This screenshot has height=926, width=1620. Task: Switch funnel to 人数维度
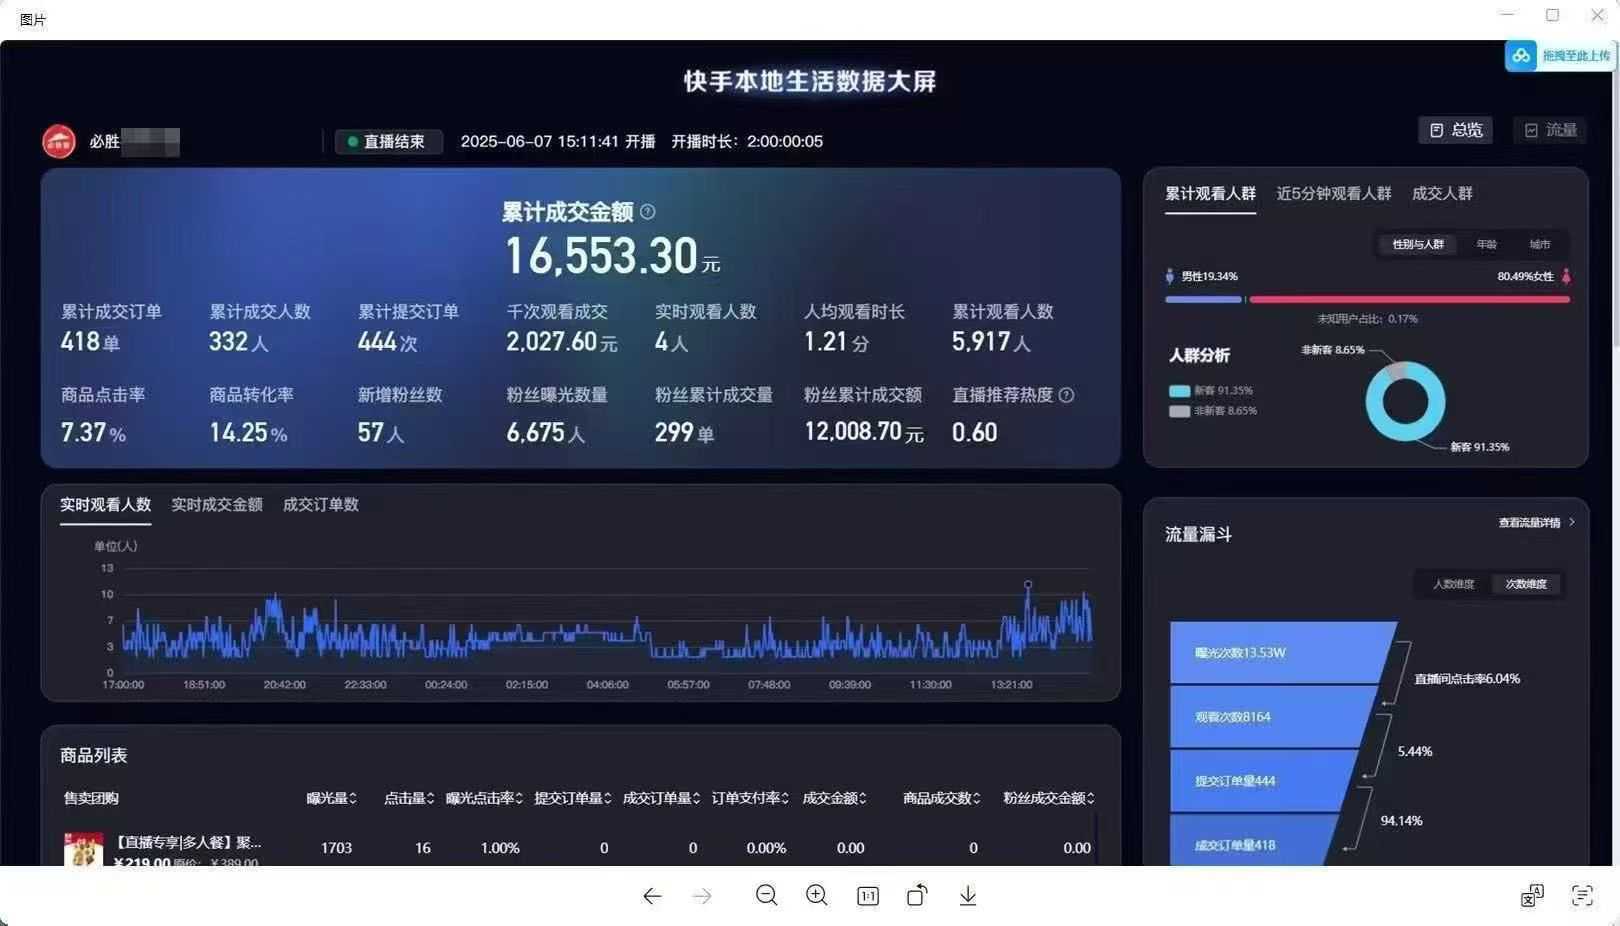(1453, 584)
